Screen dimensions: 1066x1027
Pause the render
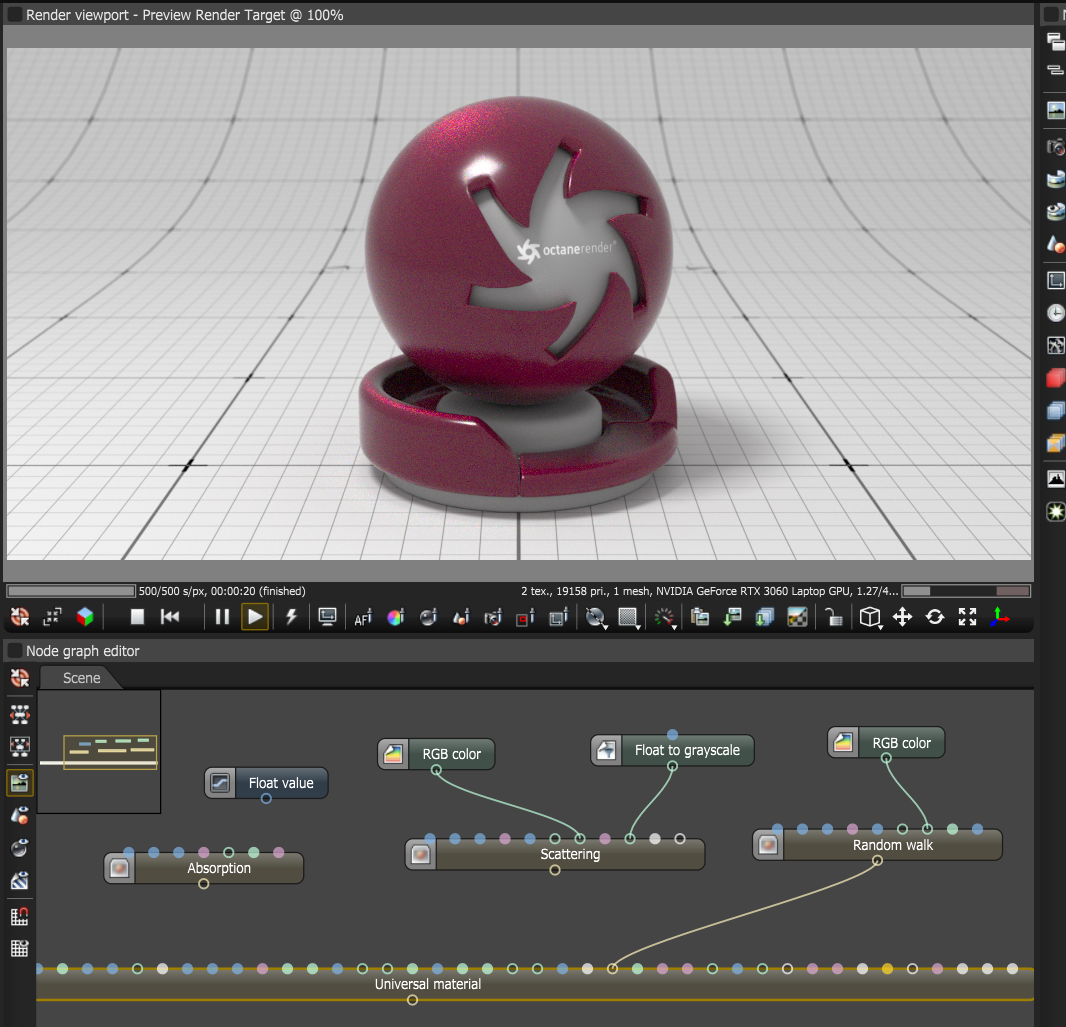tap(222, 617)
